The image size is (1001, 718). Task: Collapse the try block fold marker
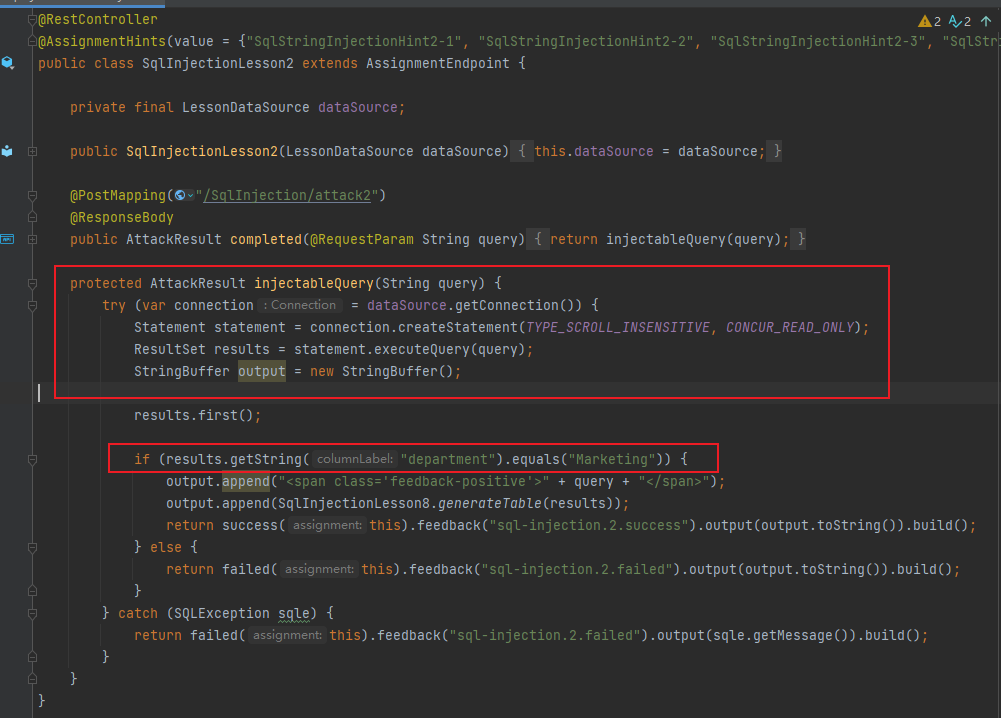[33, 305]
